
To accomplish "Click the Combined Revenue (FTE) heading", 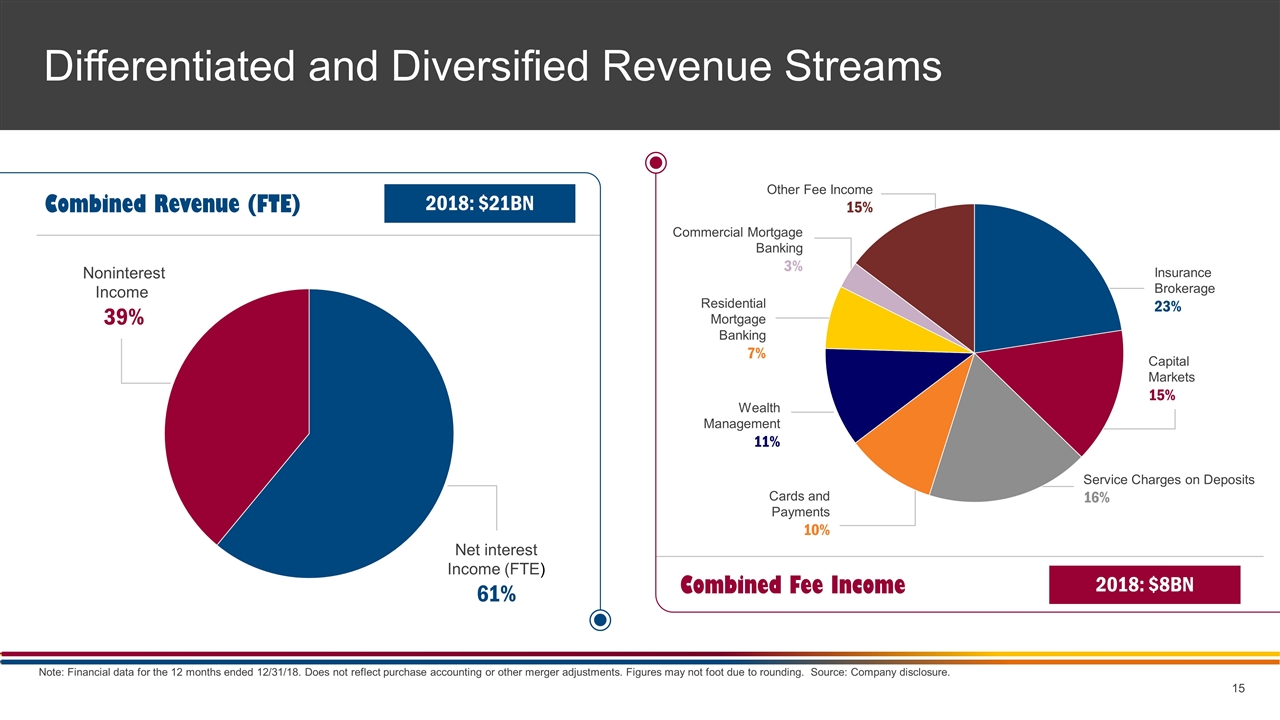I will [x=173, y=204].
